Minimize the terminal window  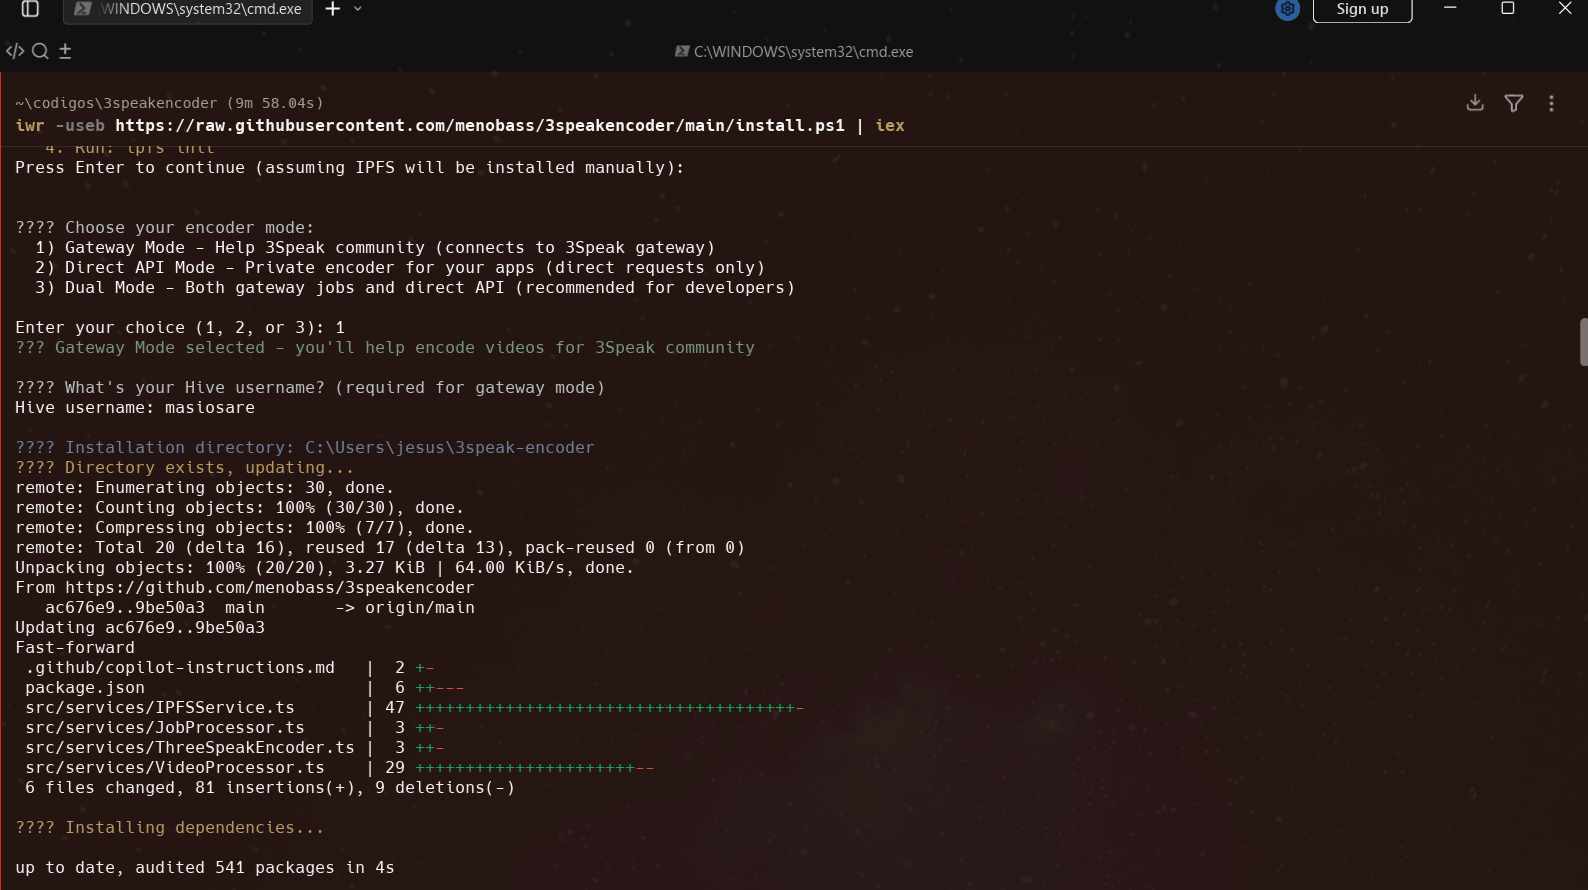click(x=1450, y=9)
